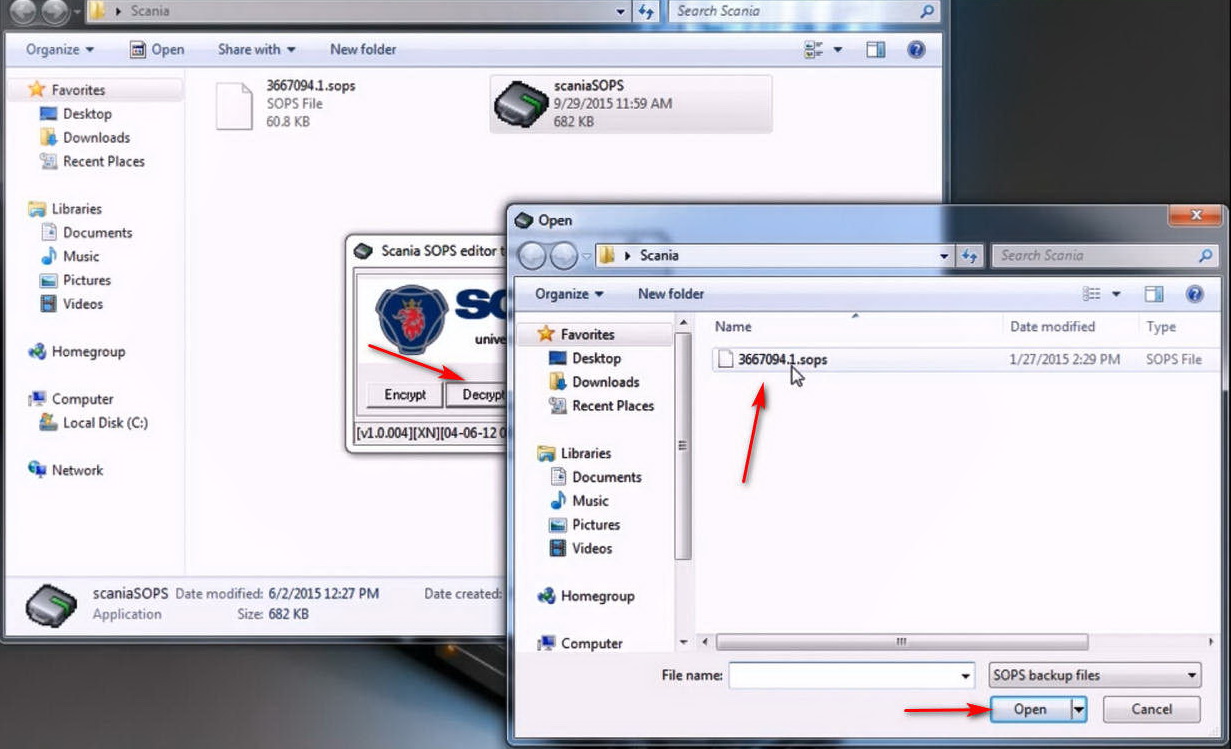Click Libraries in Open dialog sidebar
The width and height of the screenshot is (1231, 749).
[x=585, y=453]
